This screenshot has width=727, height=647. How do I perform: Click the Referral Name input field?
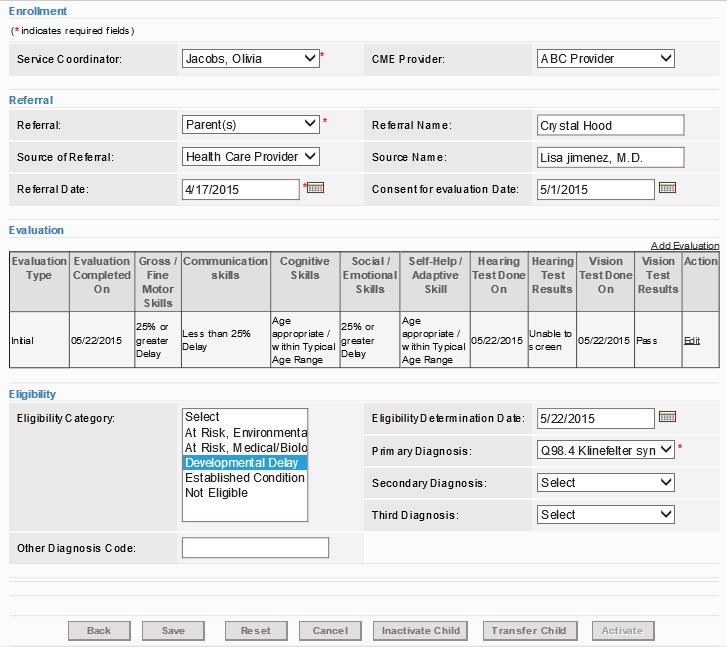click(x=610, y=125)
